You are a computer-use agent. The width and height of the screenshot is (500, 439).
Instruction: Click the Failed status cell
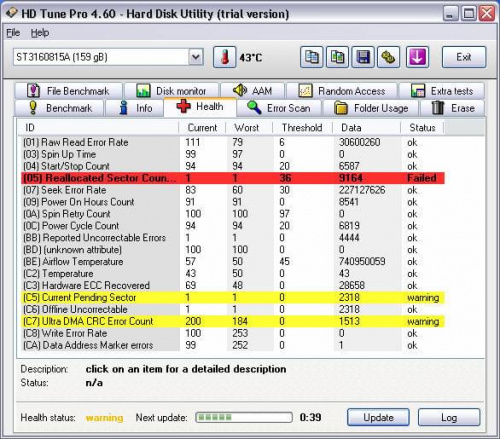click(x=422, y=178)
